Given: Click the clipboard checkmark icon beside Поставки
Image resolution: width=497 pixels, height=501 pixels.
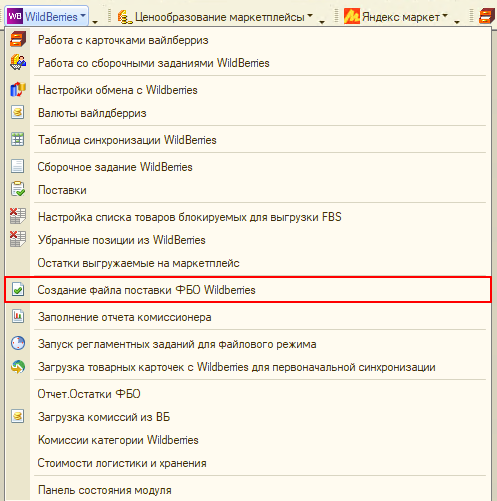Looking at the screenshot, I should pos(18,189).
